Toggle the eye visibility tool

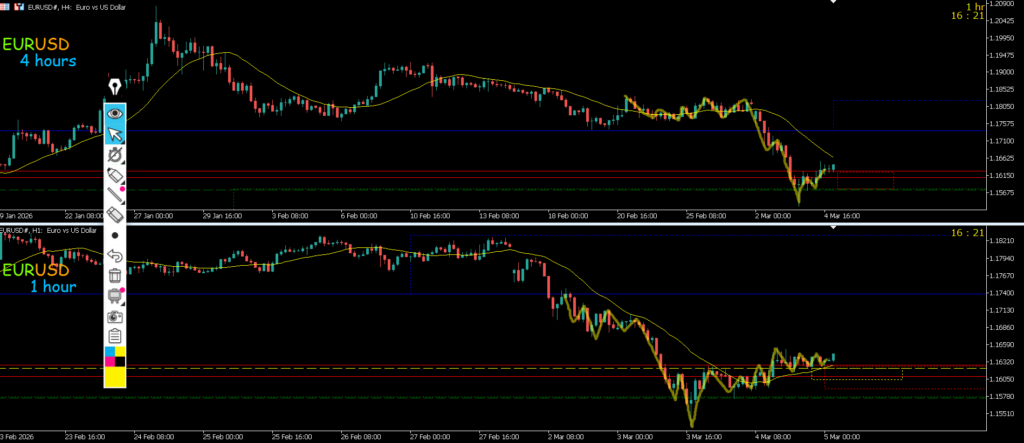pyautogui.click(x=115, y=113)
